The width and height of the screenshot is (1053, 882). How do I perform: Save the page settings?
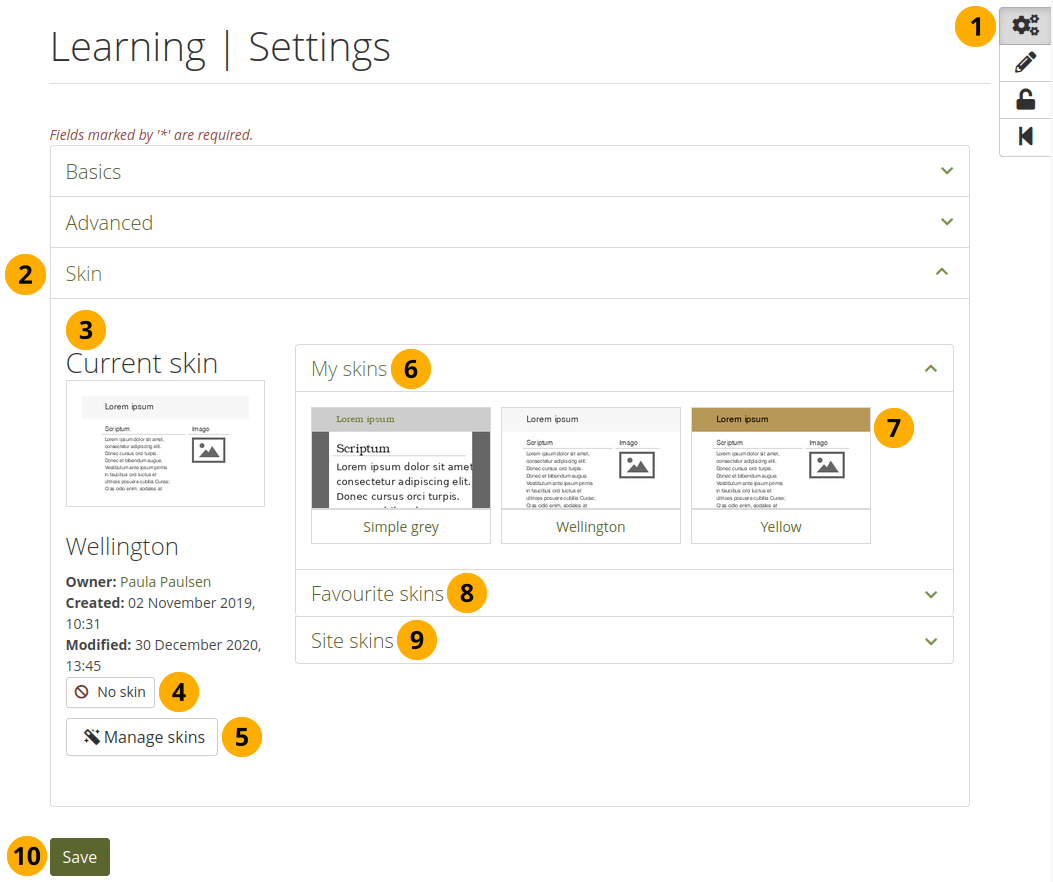[x=80, y=857]
